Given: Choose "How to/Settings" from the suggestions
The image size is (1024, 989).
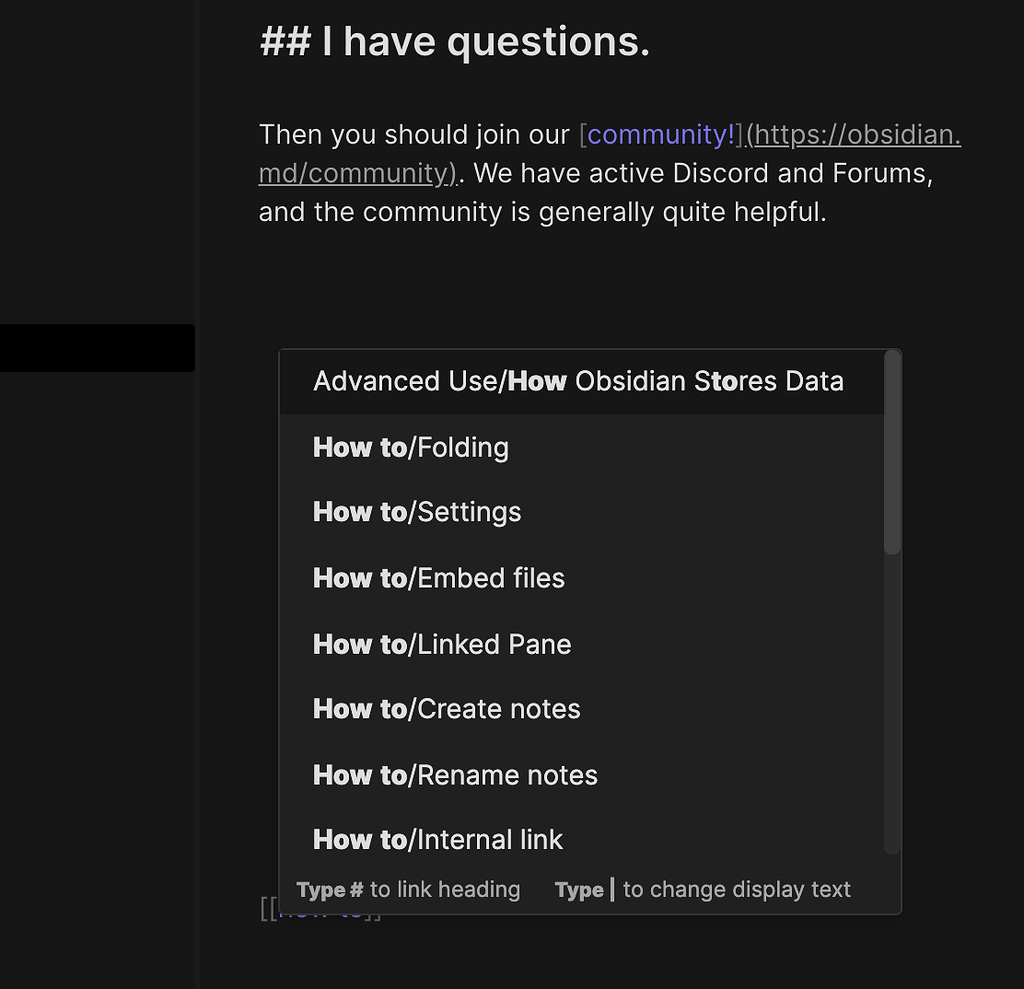Looking at the screenshot, I should pyautogui.click(x=417, y=512).
